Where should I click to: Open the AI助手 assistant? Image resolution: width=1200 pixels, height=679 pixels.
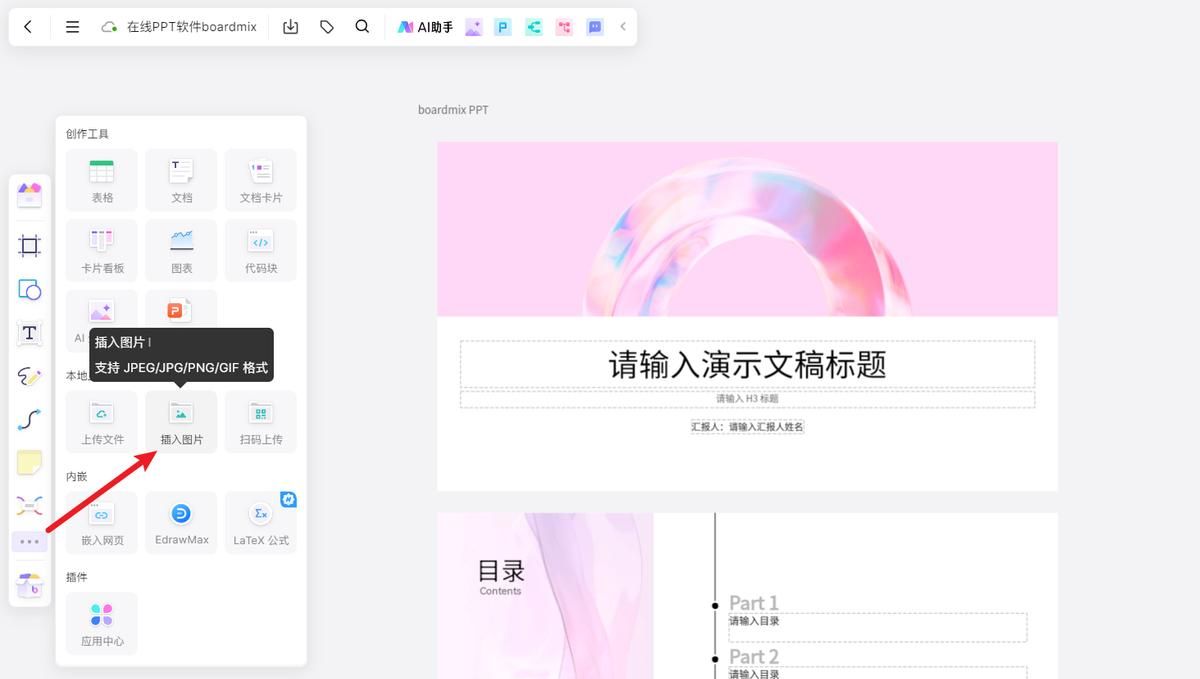(x=425, y=27)
